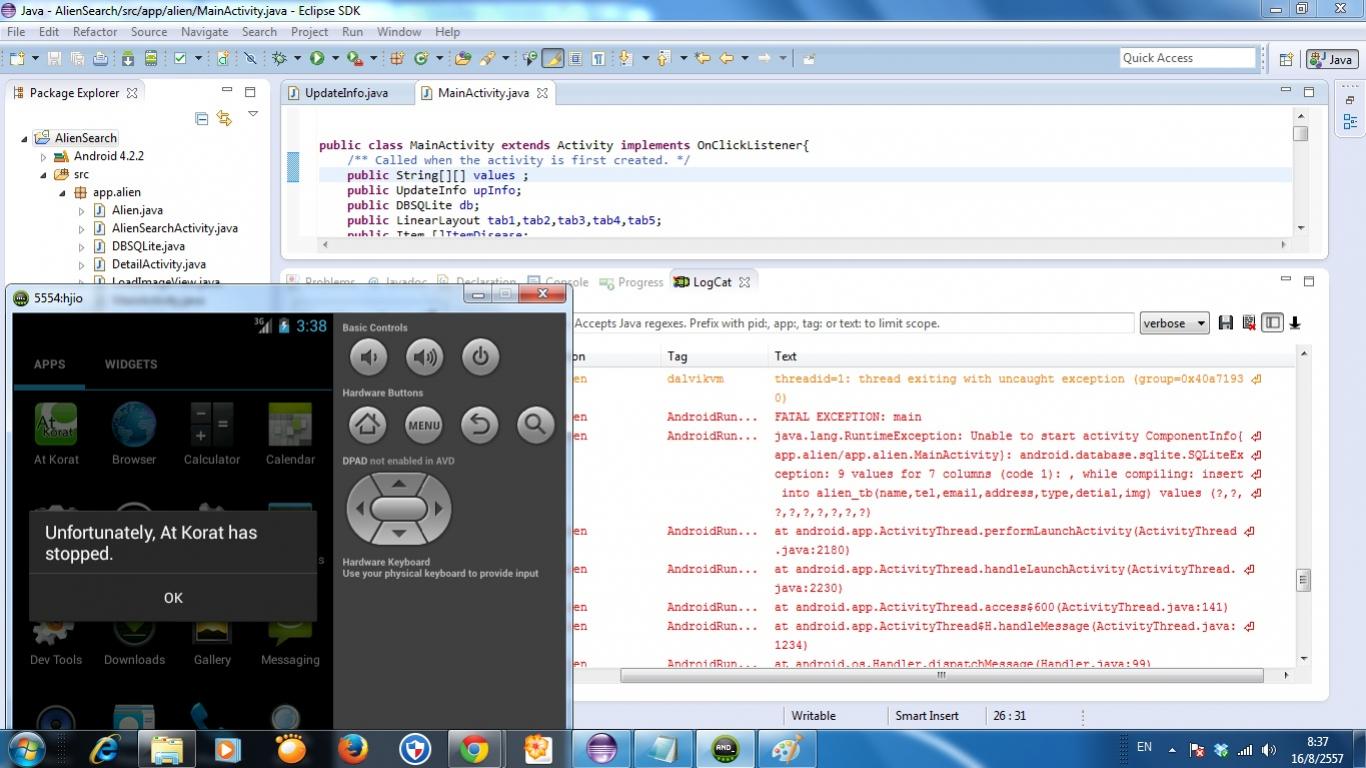Click the Windows Start button
This screenshot has width=1366, height=768.
[x=25, y=747]
